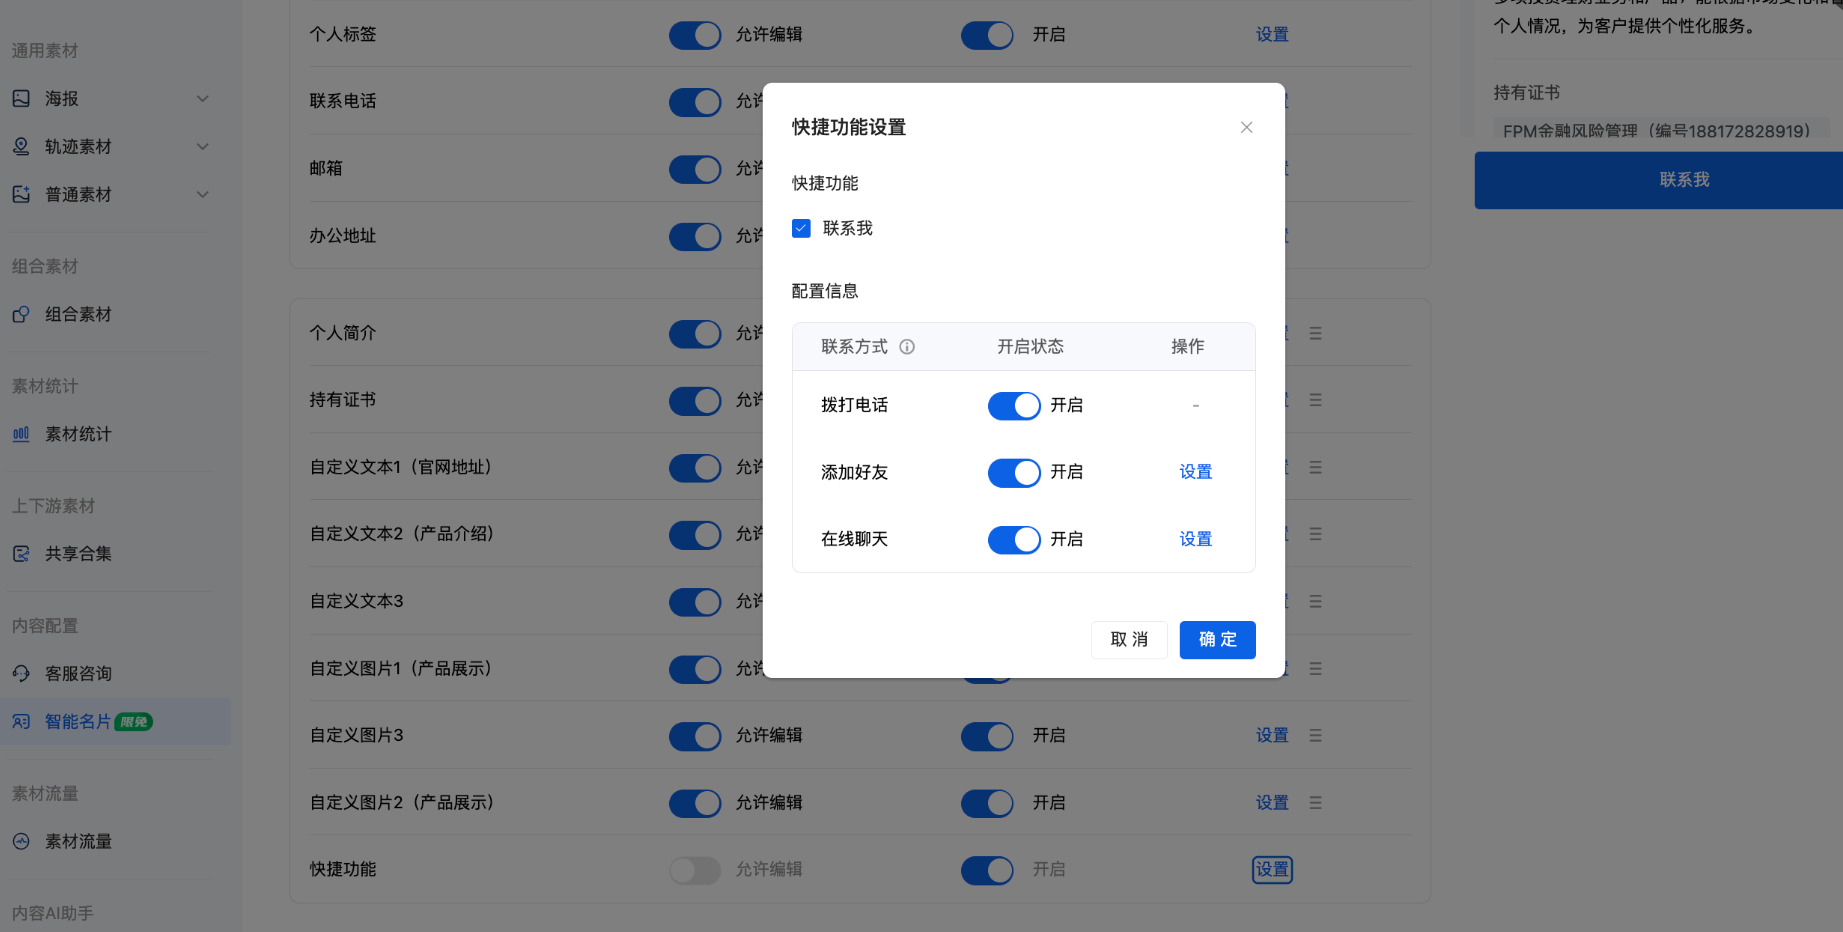Click the drag handle for 持有证书 row
The image size is (1843, 932).
[x=1316, y=400]
